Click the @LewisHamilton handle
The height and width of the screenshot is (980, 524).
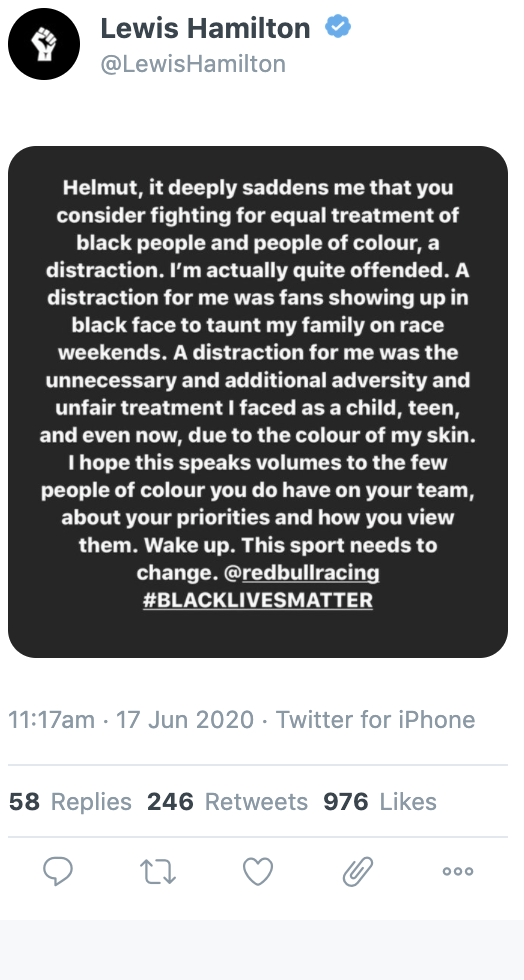pyautogui.click(x=193, y=64)
